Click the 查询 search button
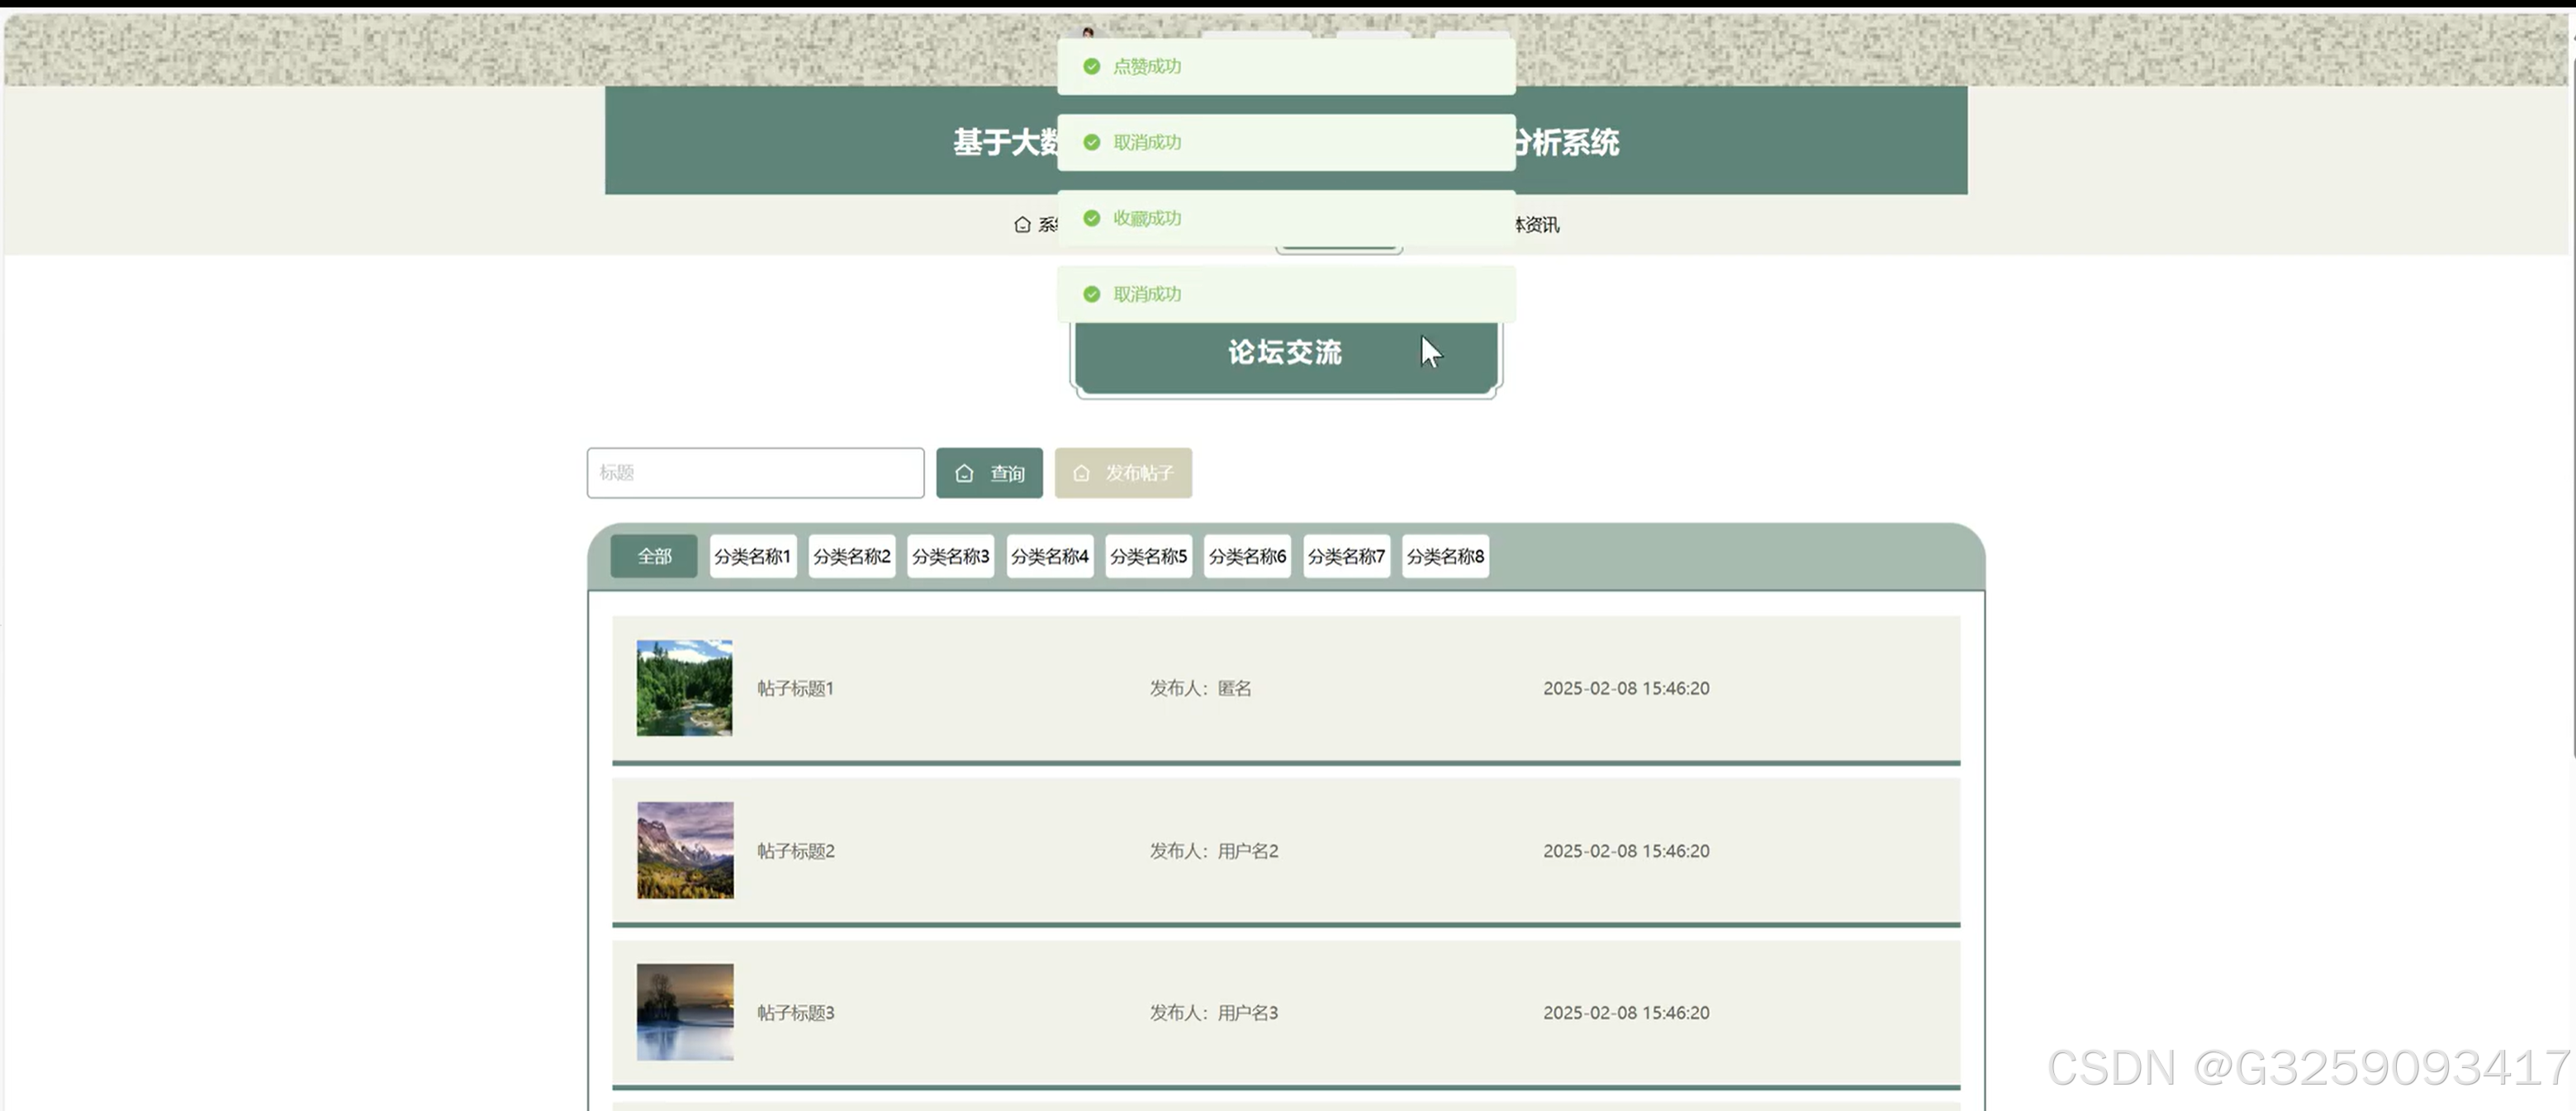The height and width of the screenshot is (1111, 2576). click(x=989, y=473)
